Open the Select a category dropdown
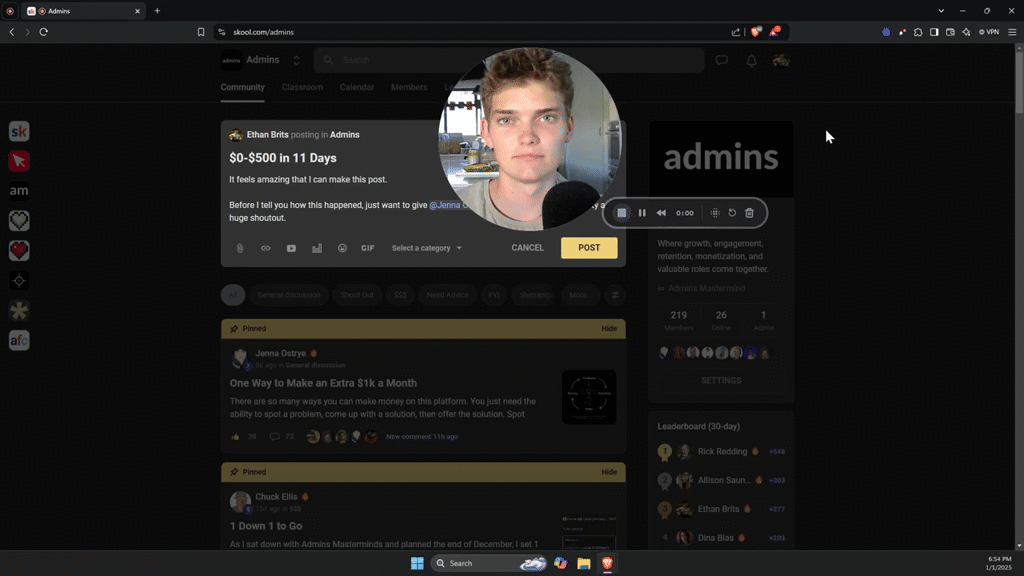 pos(426,248)
